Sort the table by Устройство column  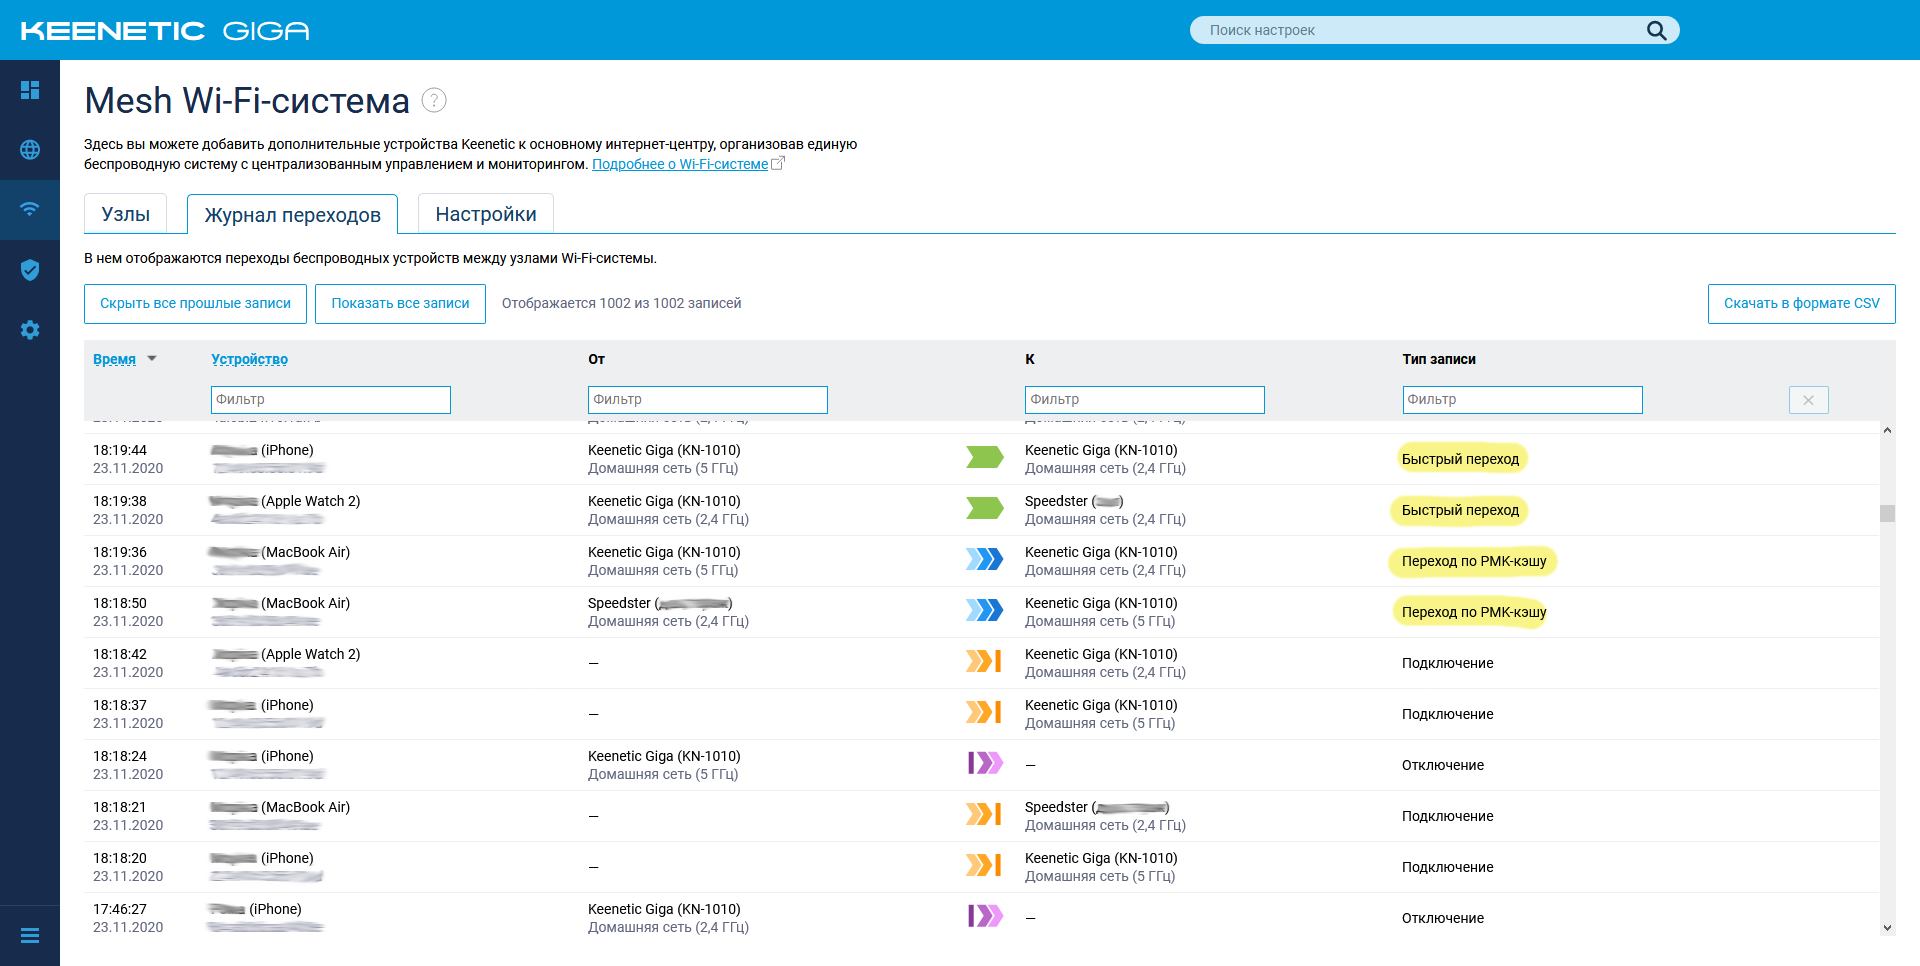pos(249,359)
